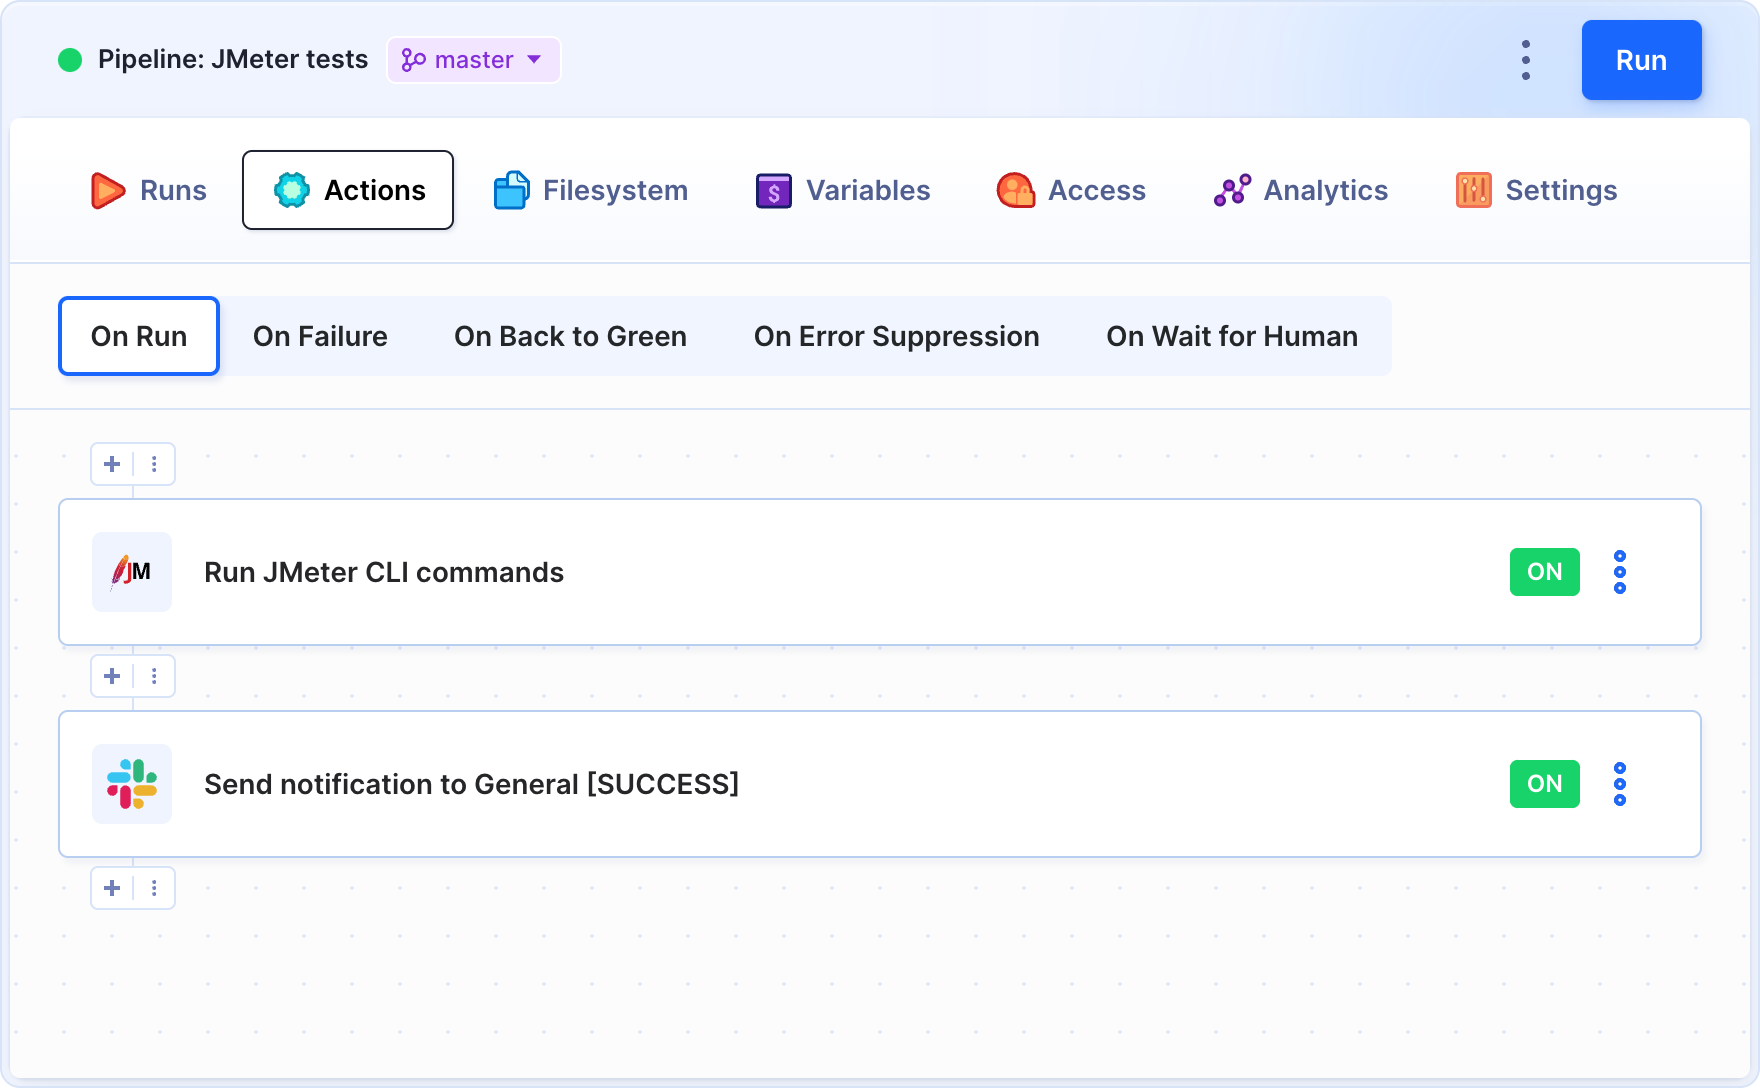This screenshot has height=1088, width=1760.
Task: Click the Actions gear icon
Action: [292, 190]
